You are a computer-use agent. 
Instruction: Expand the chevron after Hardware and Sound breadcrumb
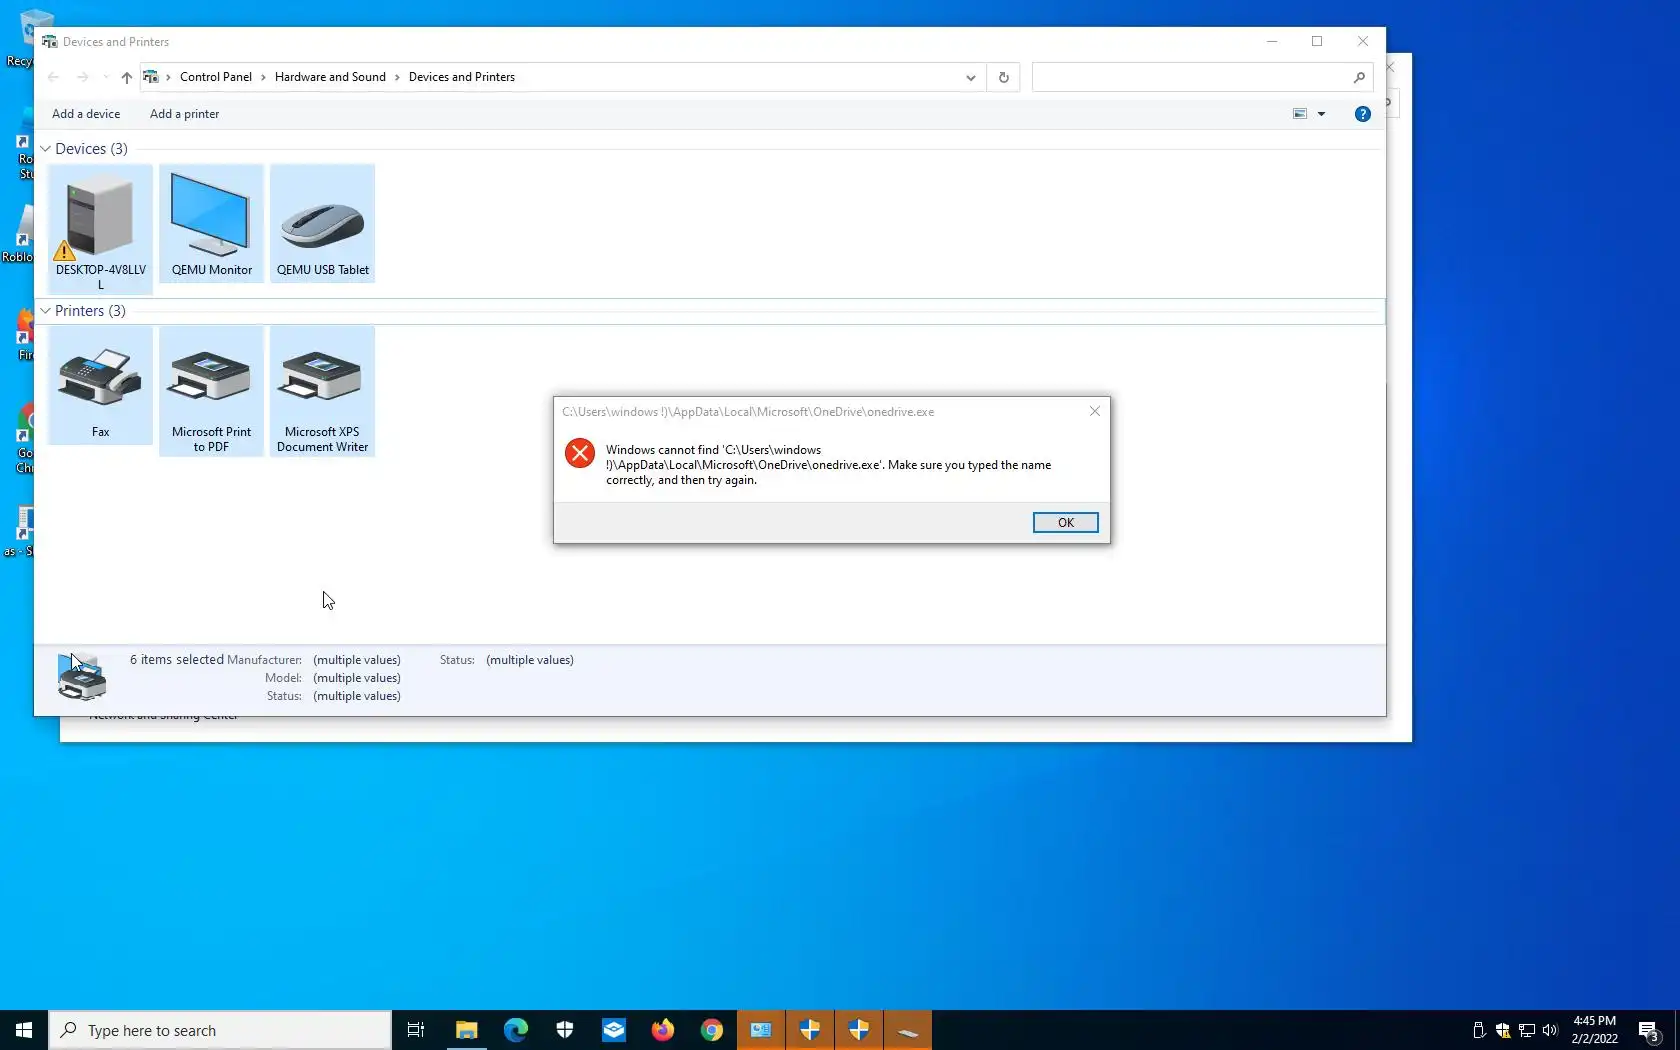397,77
